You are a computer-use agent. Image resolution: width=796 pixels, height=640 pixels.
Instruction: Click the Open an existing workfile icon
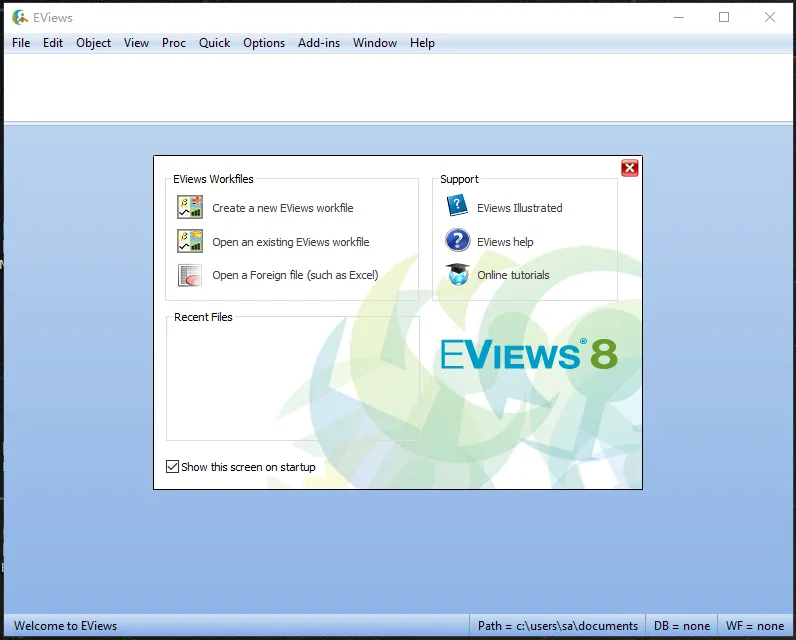pos(190,241)
